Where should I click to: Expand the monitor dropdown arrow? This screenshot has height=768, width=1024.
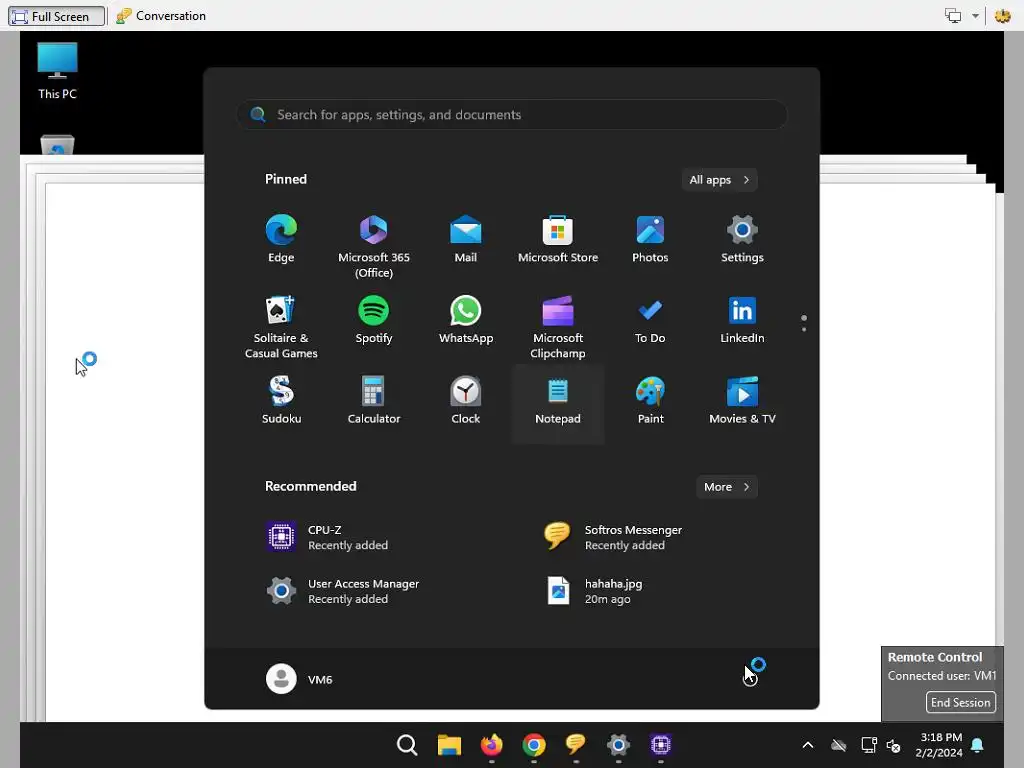point(975,16)
